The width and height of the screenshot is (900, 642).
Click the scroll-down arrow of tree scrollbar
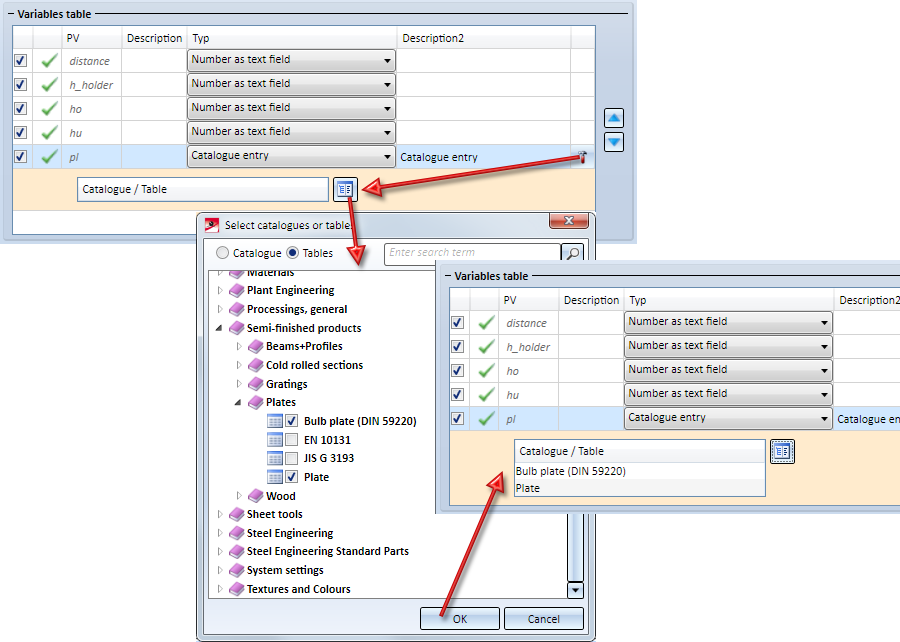575,590
